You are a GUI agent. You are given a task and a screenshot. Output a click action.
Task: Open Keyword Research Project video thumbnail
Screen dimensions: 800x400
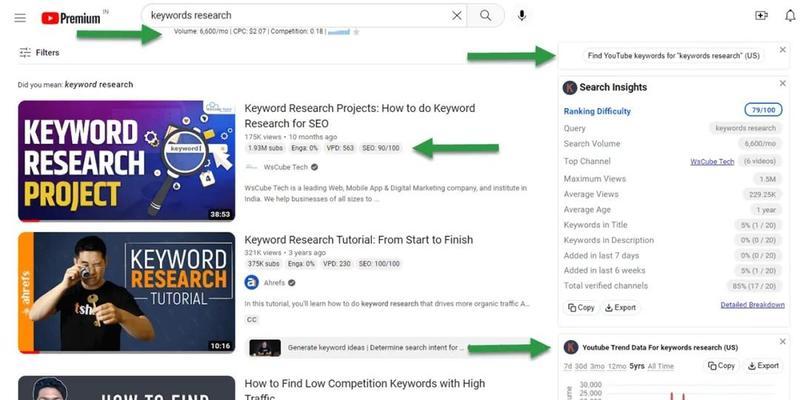coord(127,161)
